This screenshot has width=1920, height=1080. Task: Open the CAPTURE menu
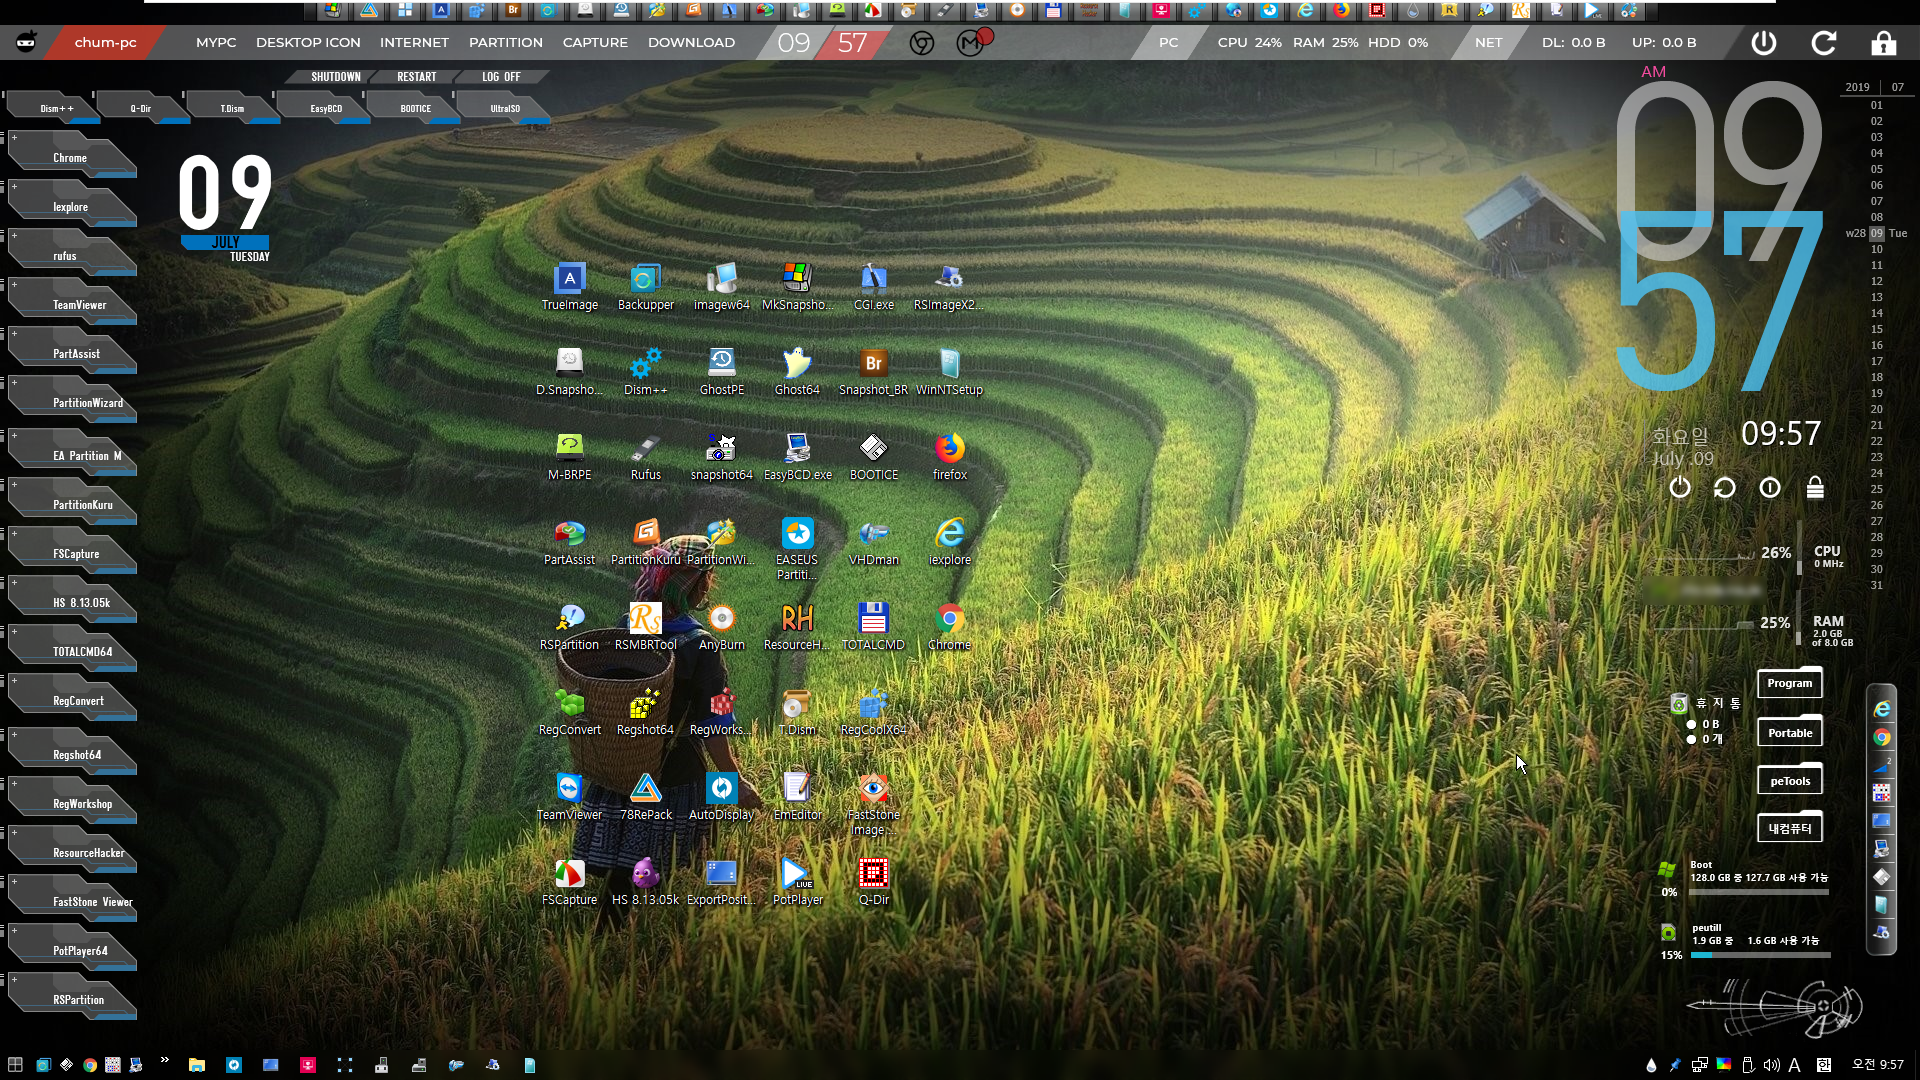pos(595,42)
